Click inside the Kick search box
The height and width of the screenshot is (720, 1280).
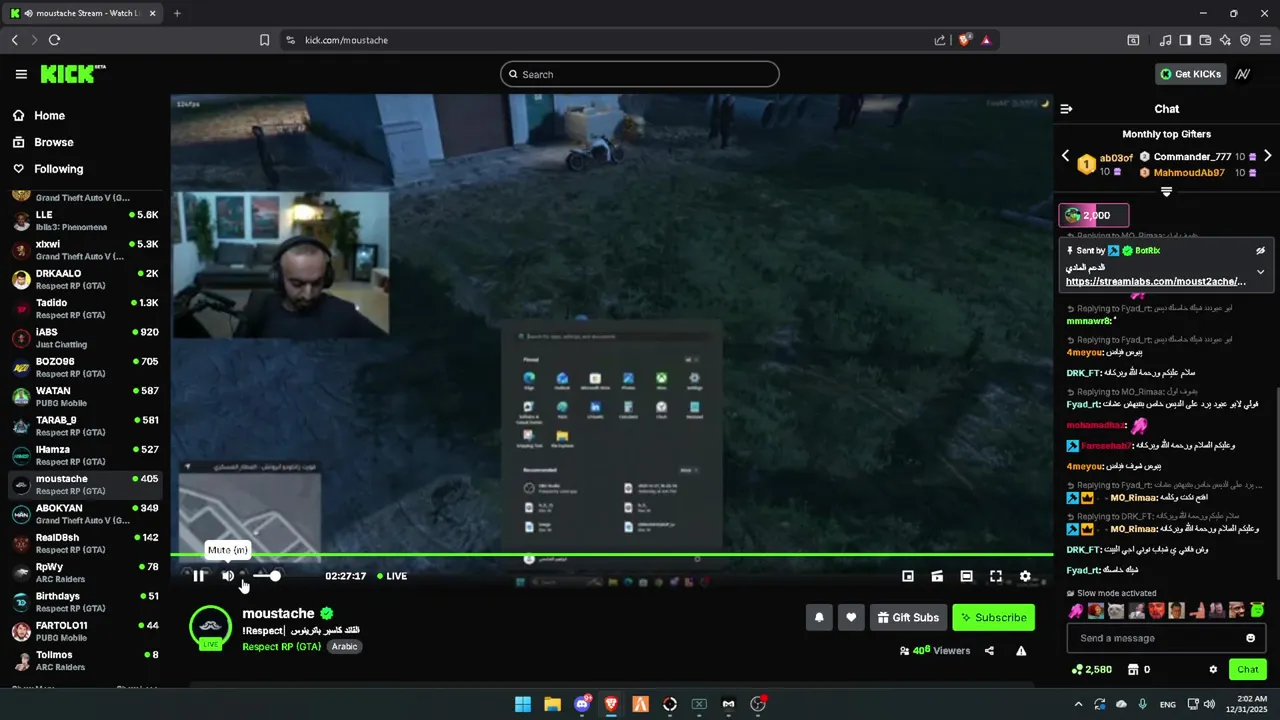click(x=640, y=74)
